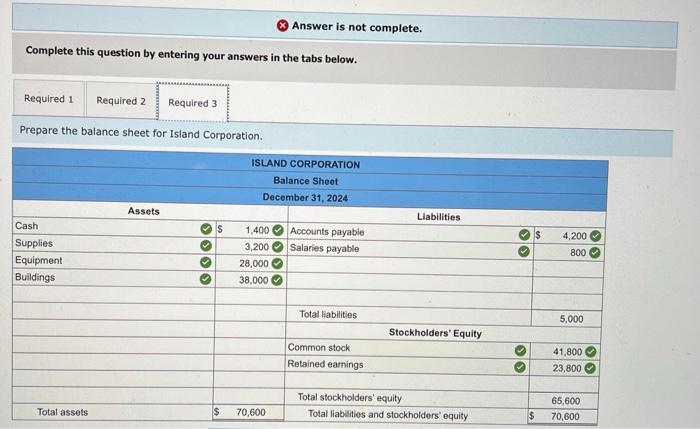Image resolution: width=700 pixels, height=429 pixels.
Task: Click the check mark after the 28,000 amount
Action: (277, 263)
